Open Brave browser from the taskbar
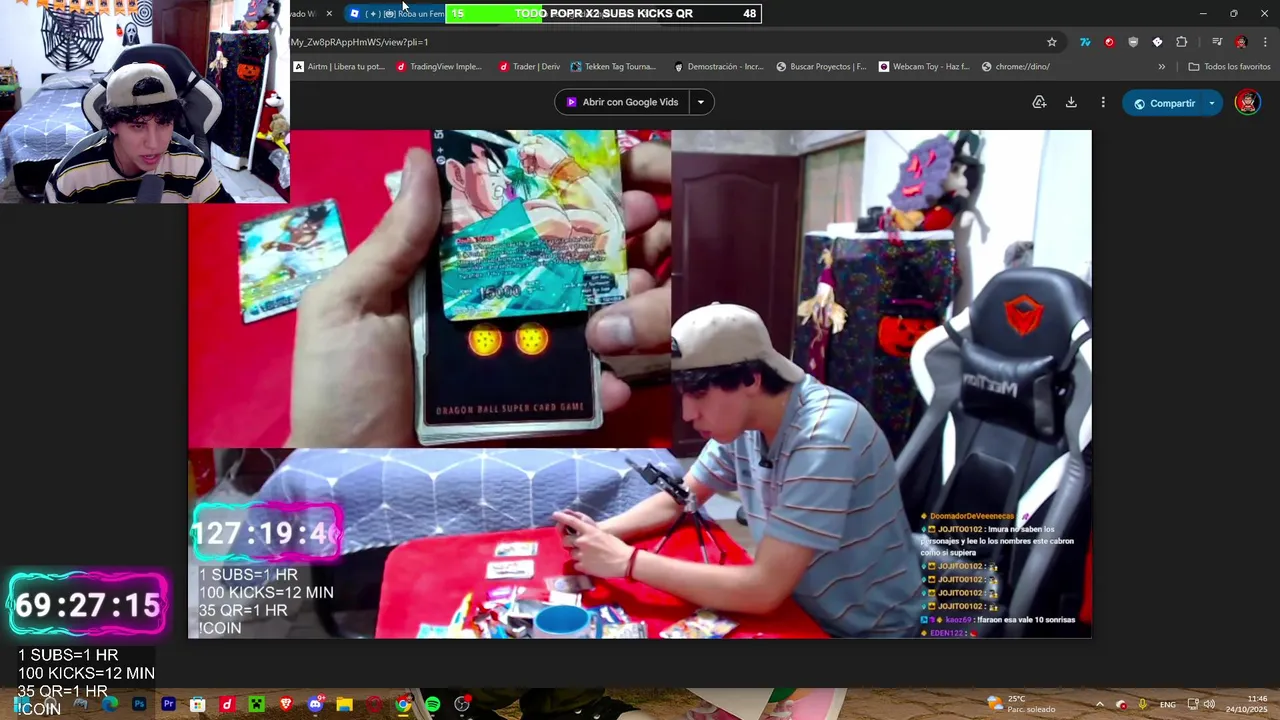1280x720 pixels. (x=286, y=704)
